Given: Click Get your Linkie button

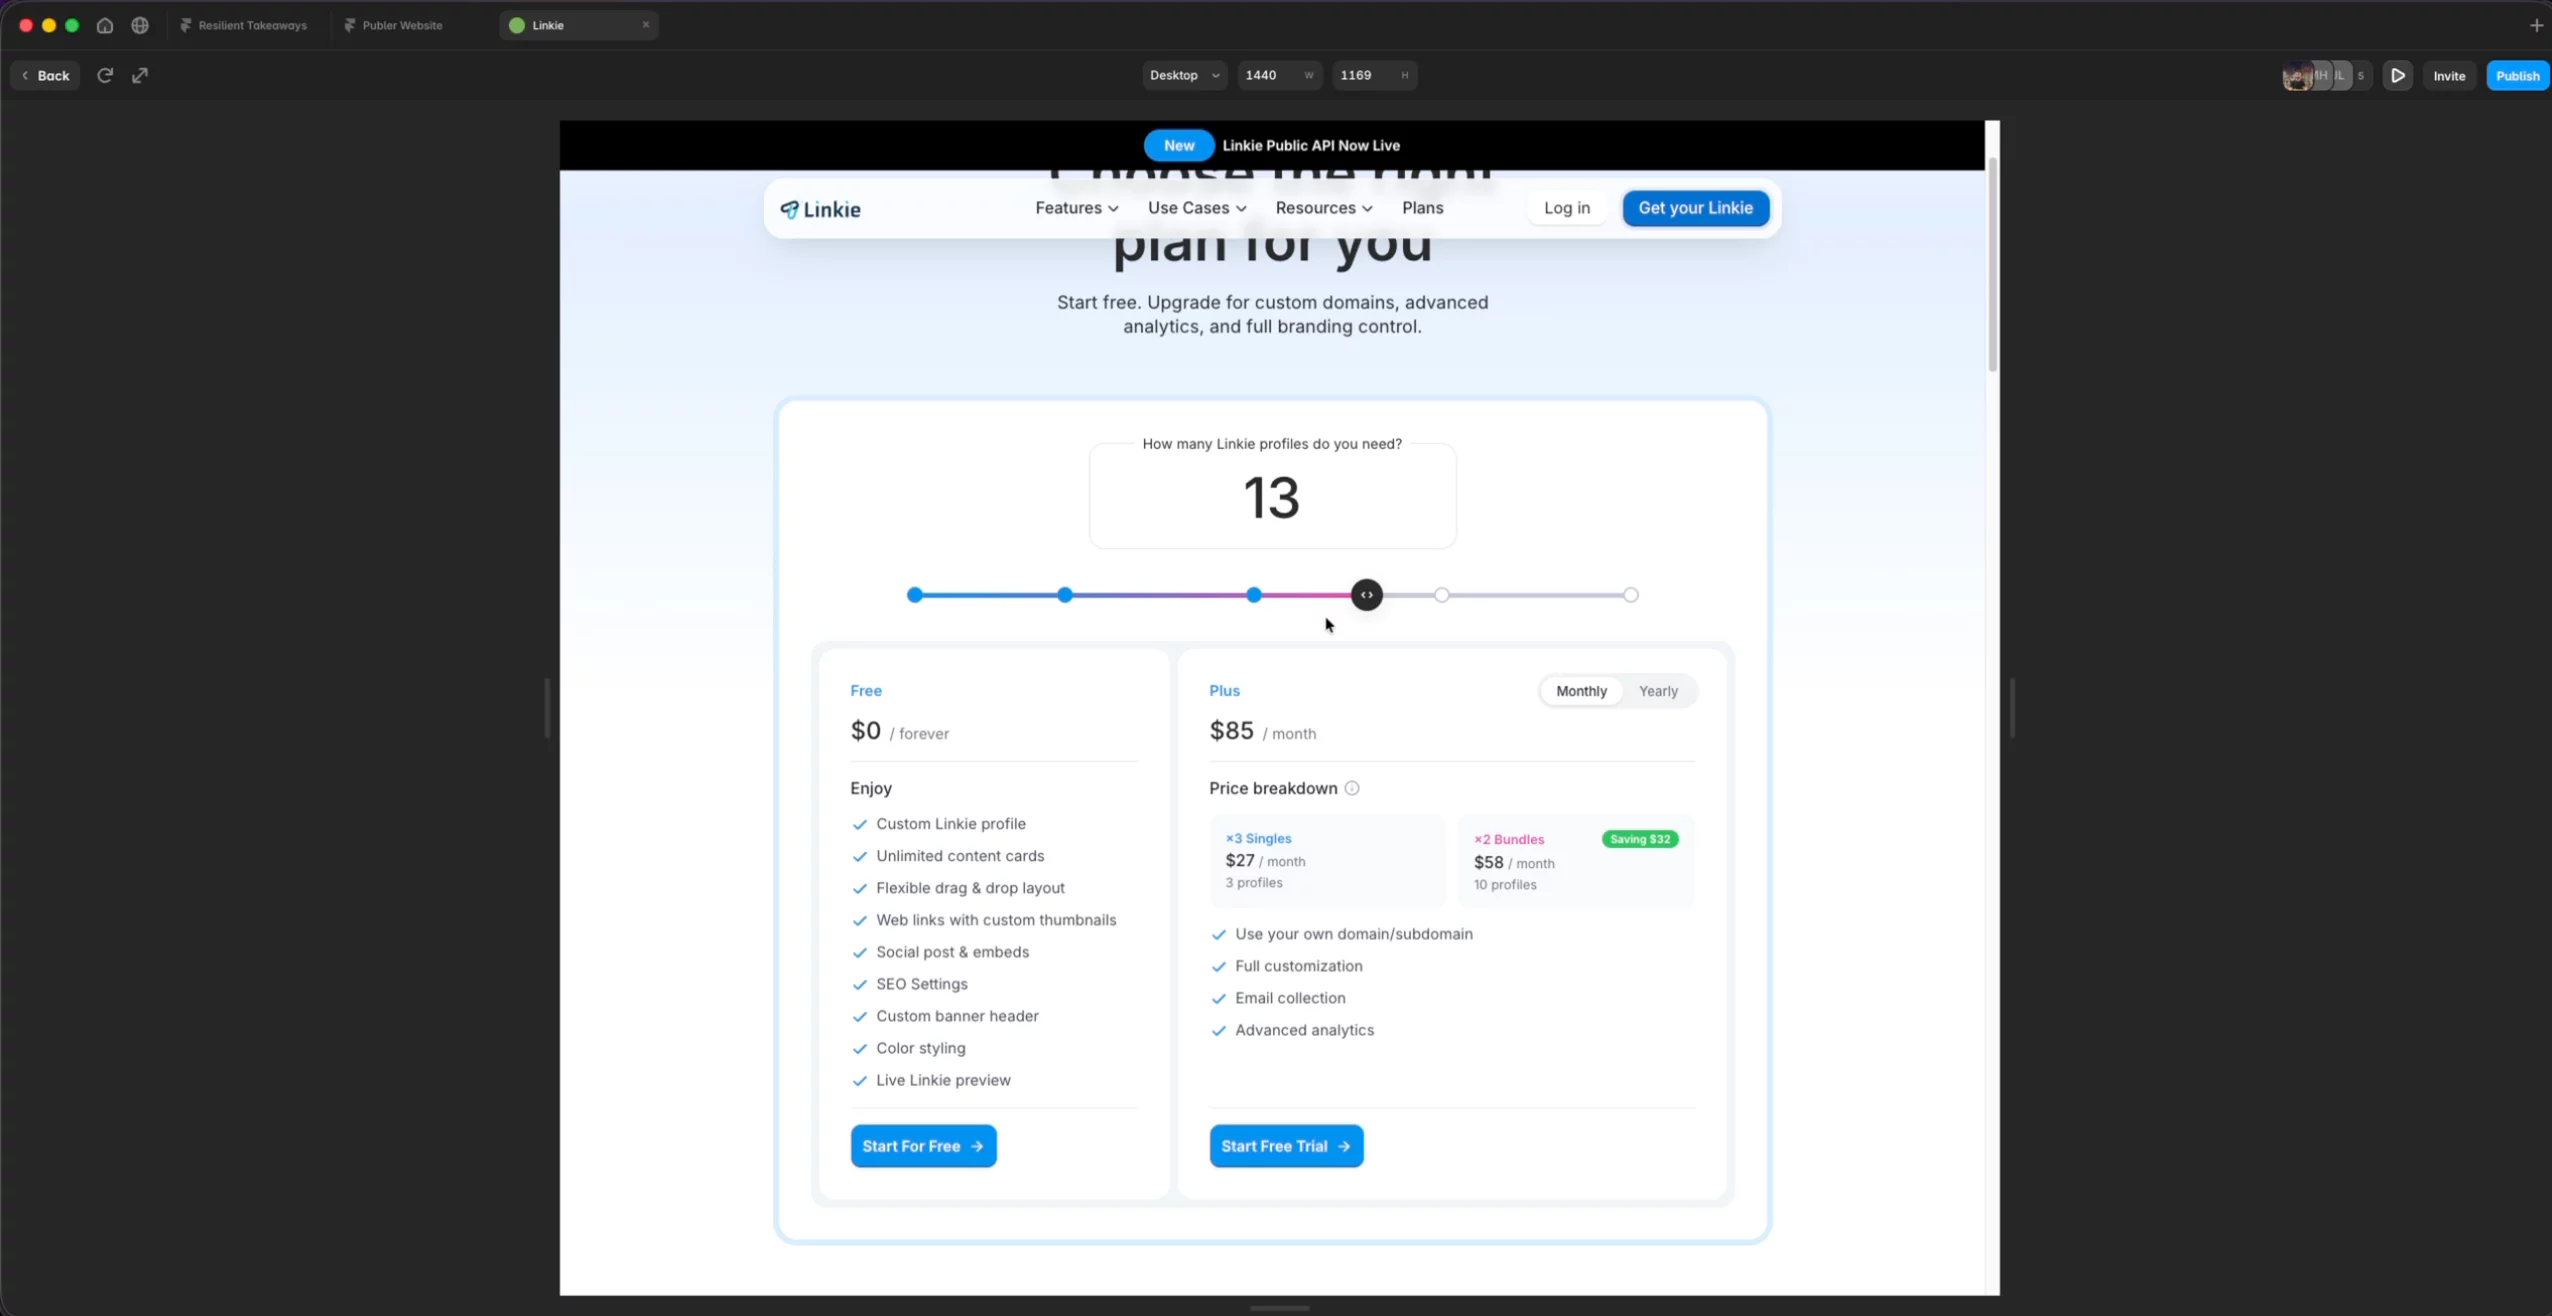Looking at the screenshot, I should pos(1695,208).
